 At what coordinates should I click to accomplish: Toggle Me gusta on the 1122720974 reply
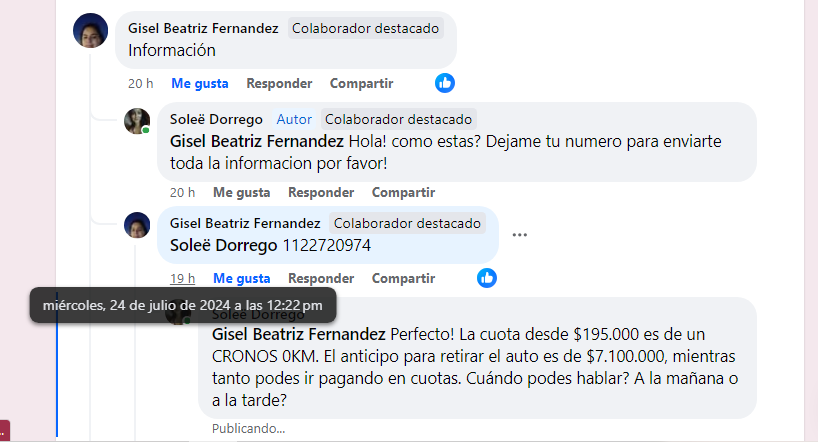pyautogui.click(x=242, y=278)
